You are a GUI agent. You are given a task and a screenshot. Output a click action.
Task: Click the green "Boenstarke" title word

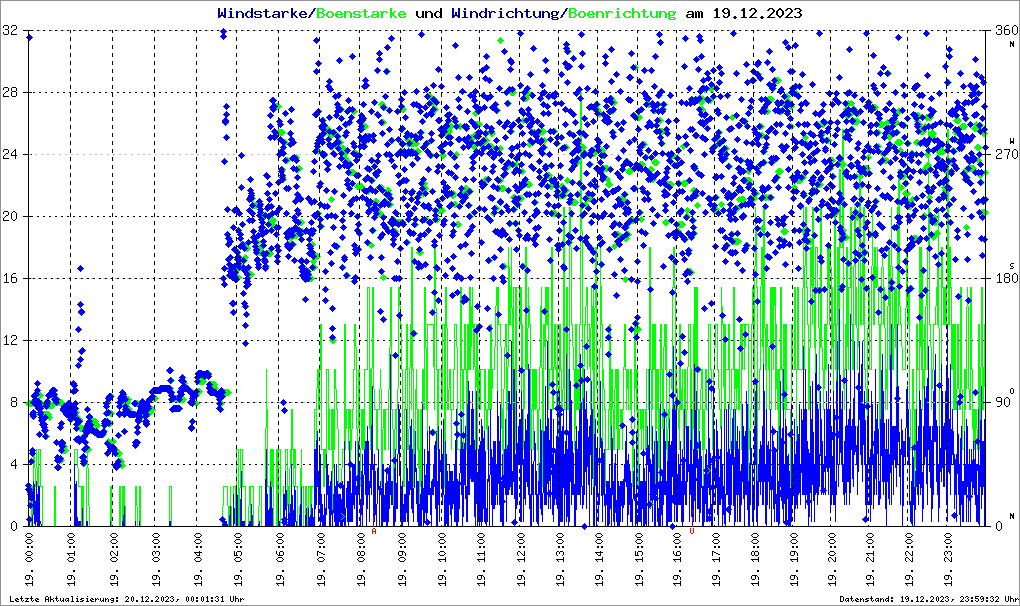[x=361, y=13]
